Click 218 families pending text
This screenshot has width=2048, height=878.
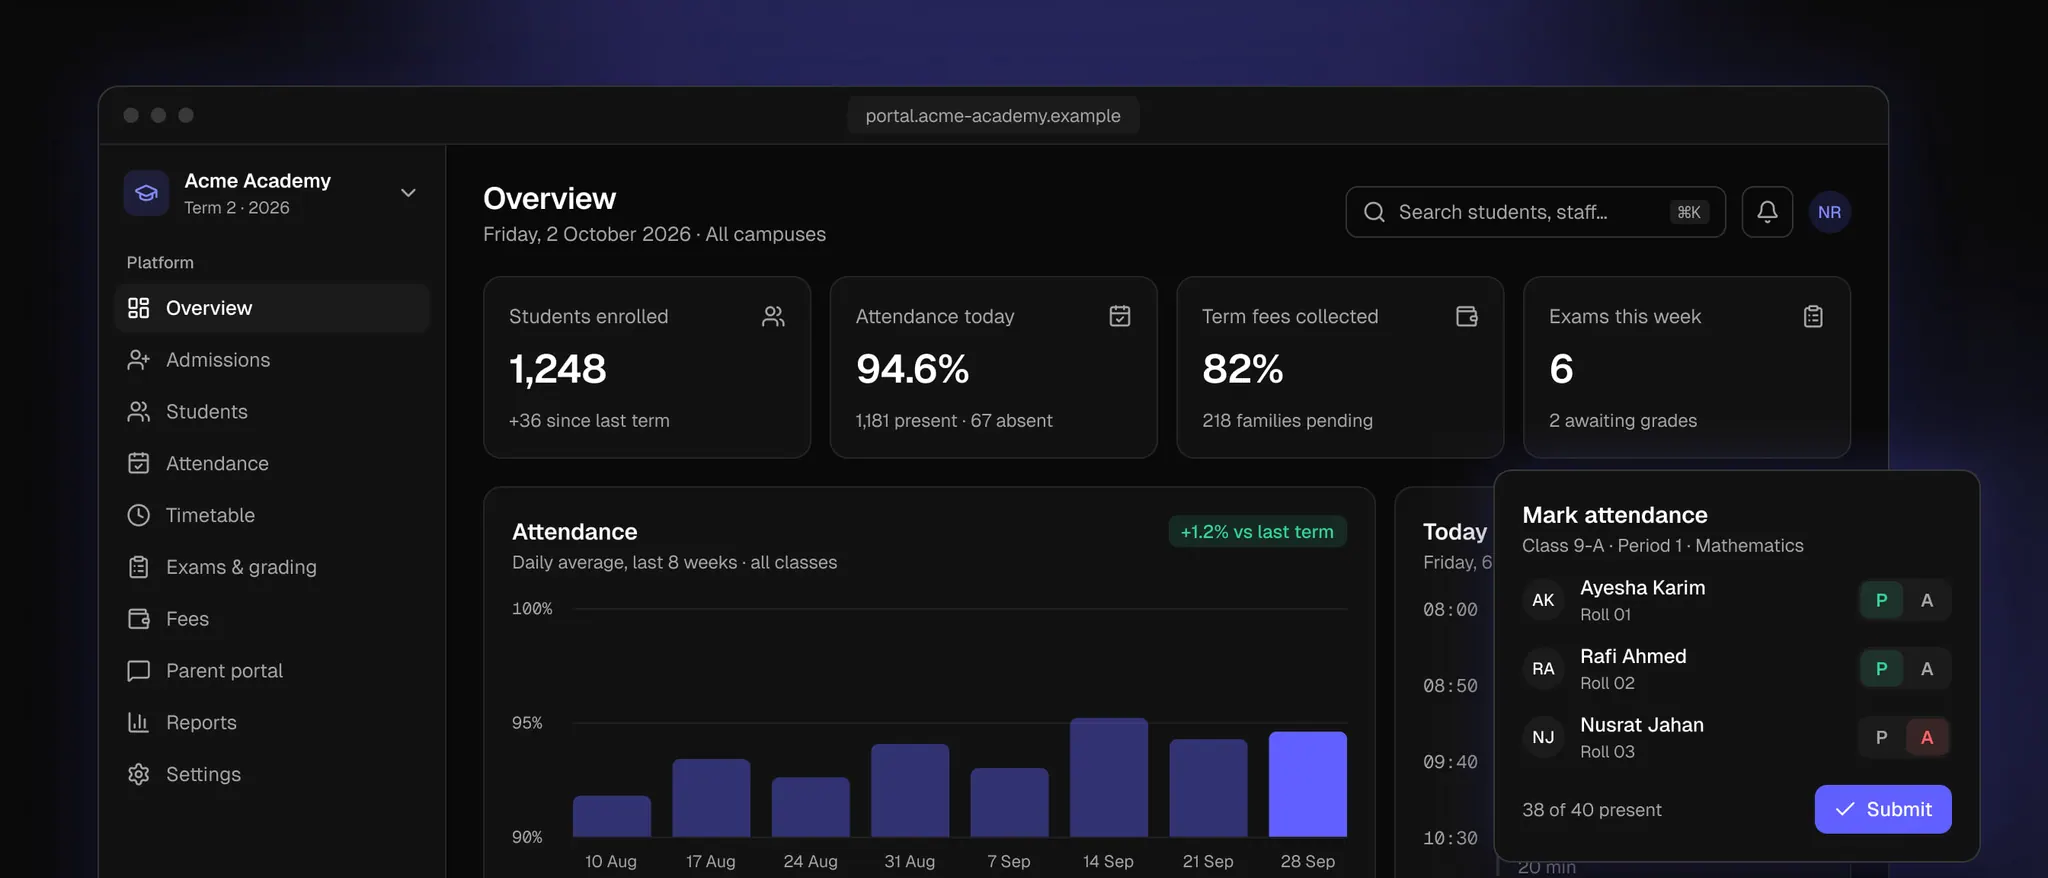pyautogui.click(x=1287, y=421)
